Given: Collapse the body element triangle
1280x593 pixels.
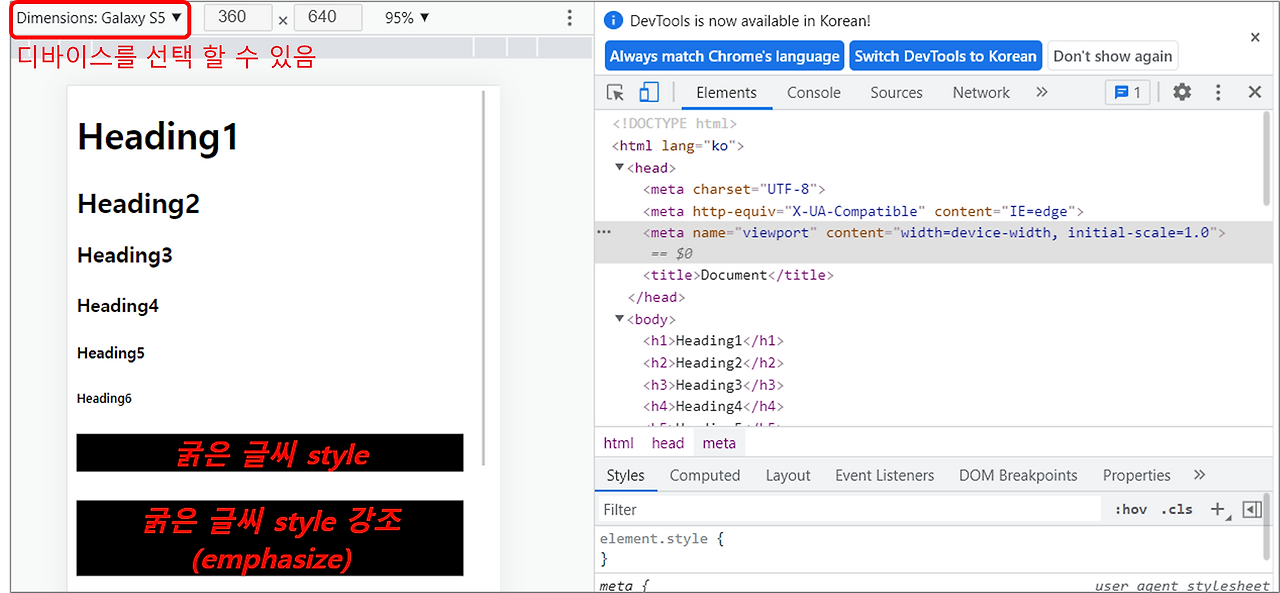Looking at the screenshot, I should coord(620,319).
